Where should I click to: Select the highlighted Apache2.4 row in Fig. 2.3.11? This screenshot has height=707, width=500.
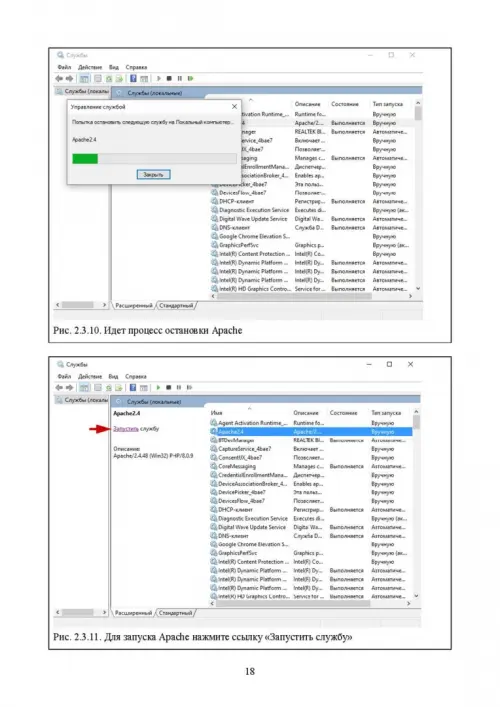311,432
